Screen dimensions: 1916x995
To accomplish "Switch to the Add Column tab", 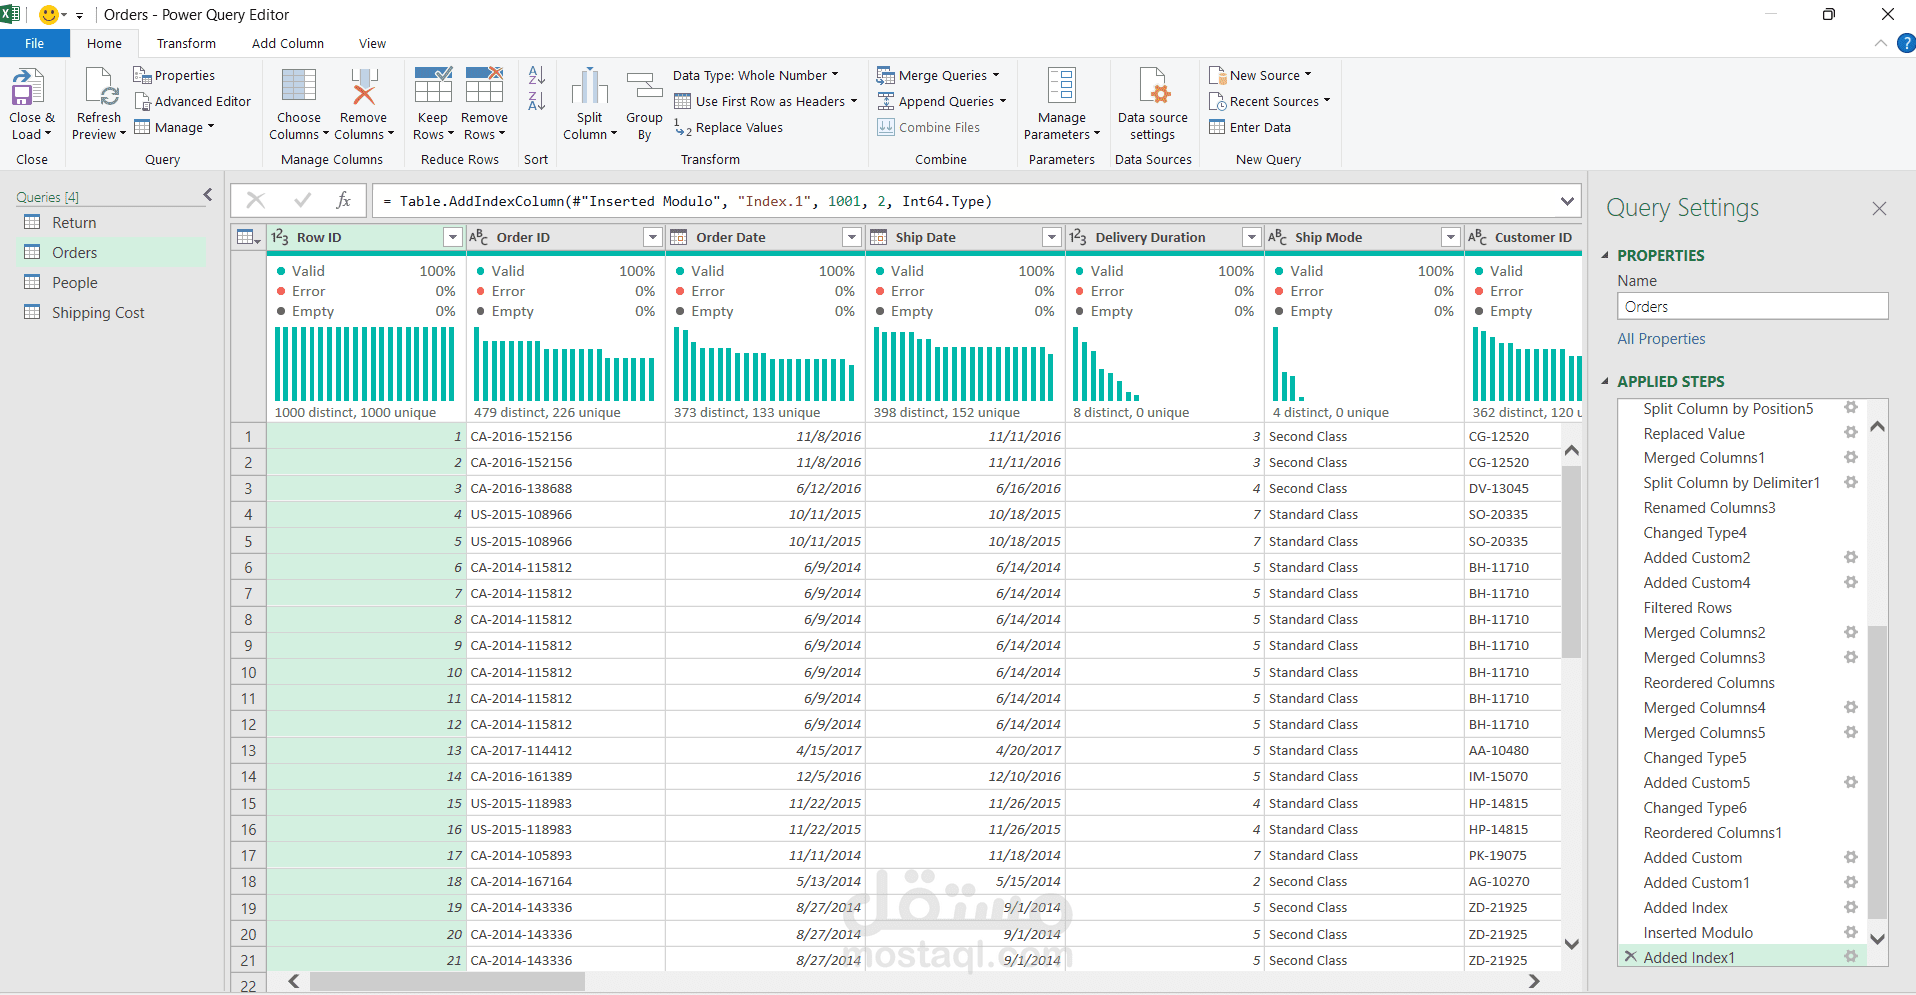I will pos(288,43).
